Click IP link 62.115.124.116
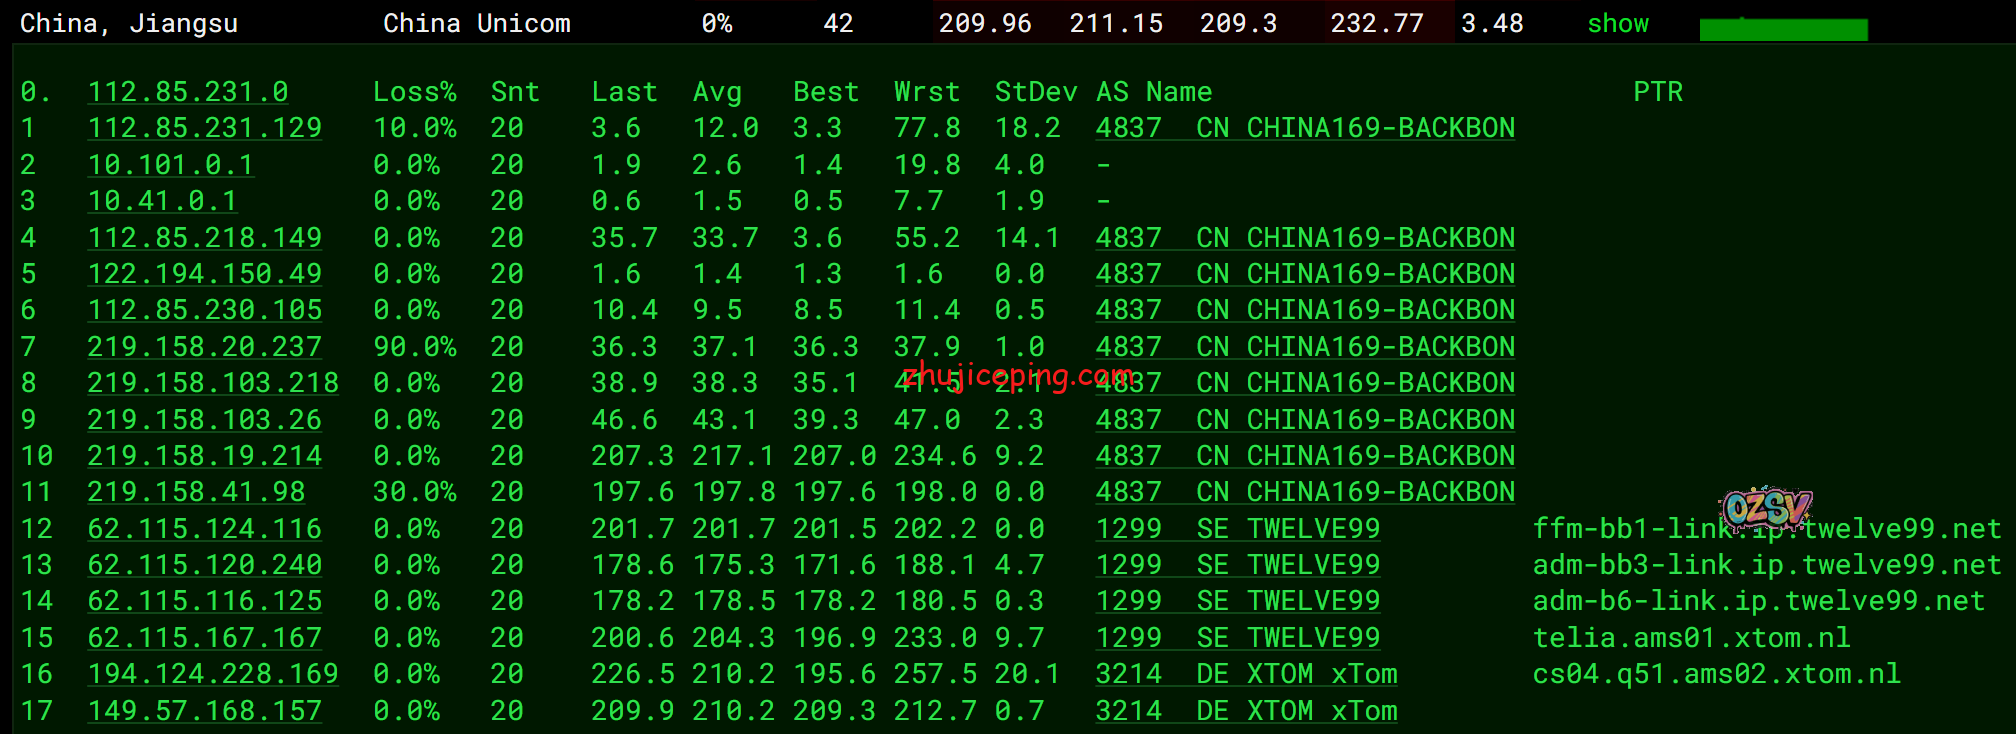Viewport: 2016px width, 734px height. [x=204, y=529]
